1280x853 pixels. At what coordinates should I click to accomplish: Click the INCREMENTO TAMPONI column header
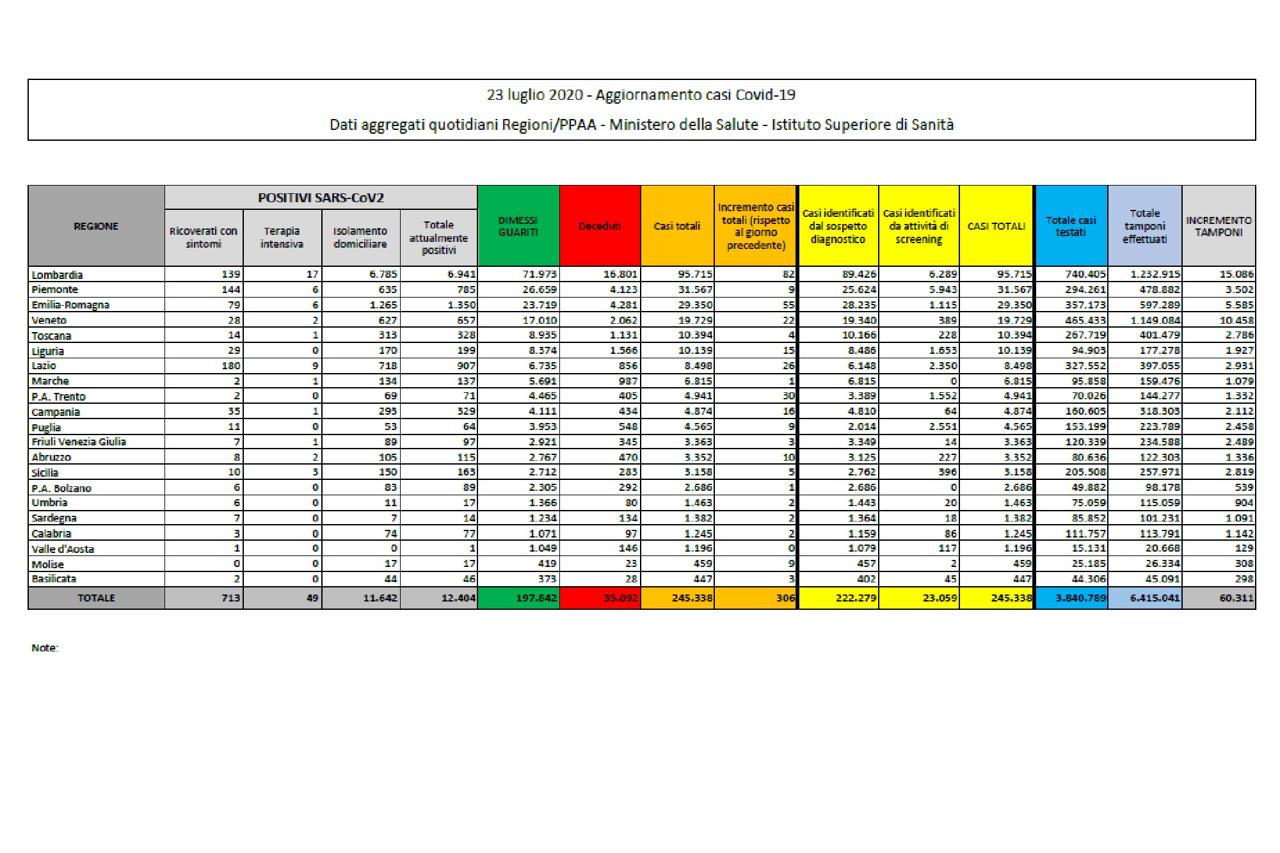click(1218, 226)
